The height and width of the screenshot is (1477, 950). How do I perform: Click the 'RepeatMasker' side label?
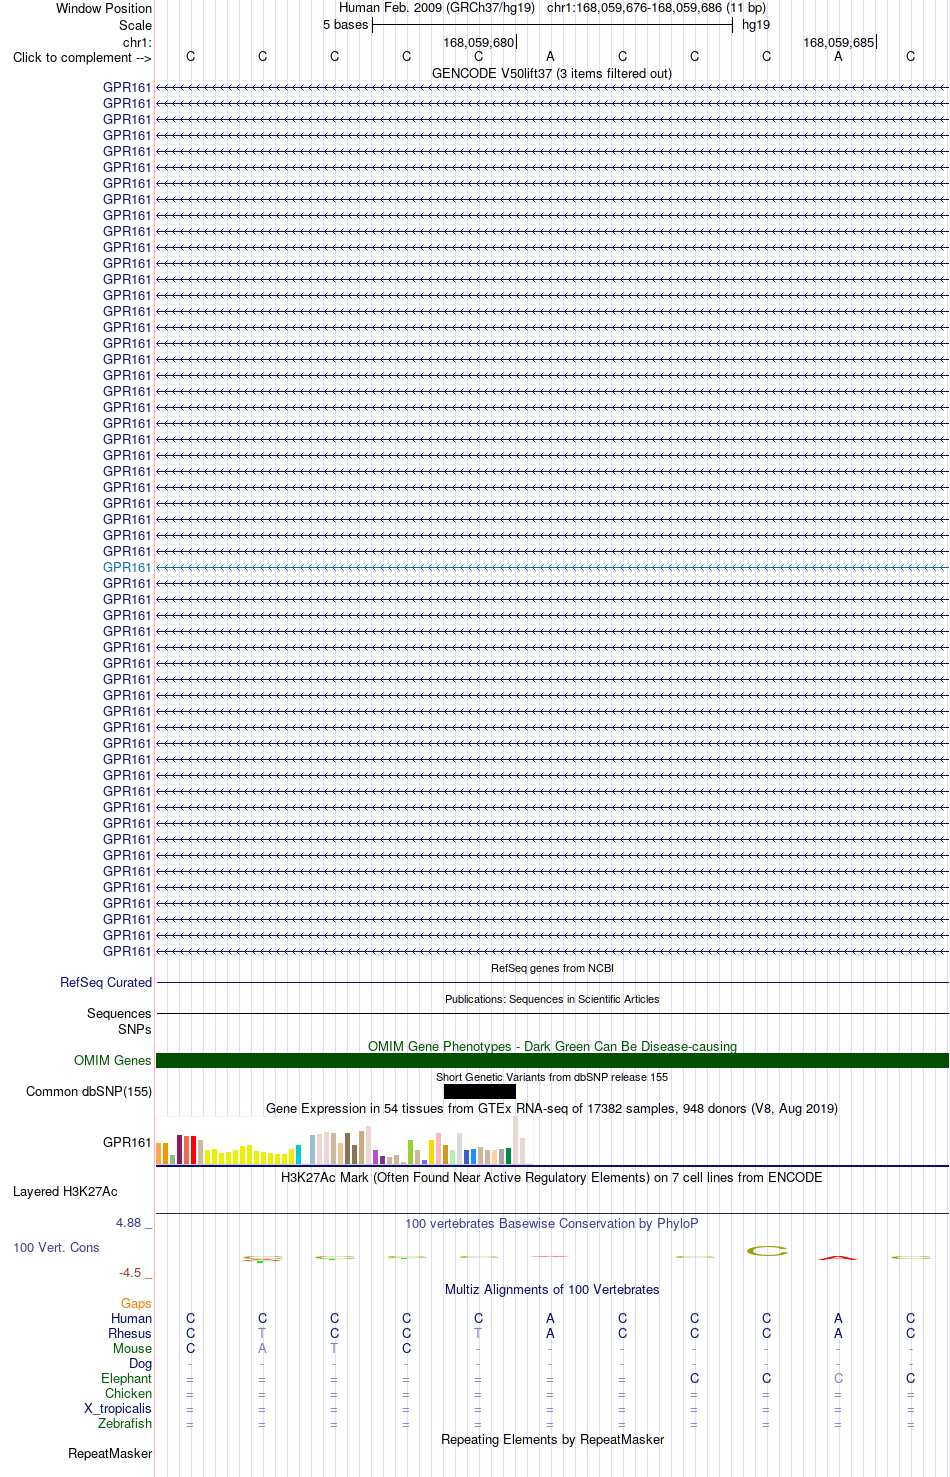110,1453
